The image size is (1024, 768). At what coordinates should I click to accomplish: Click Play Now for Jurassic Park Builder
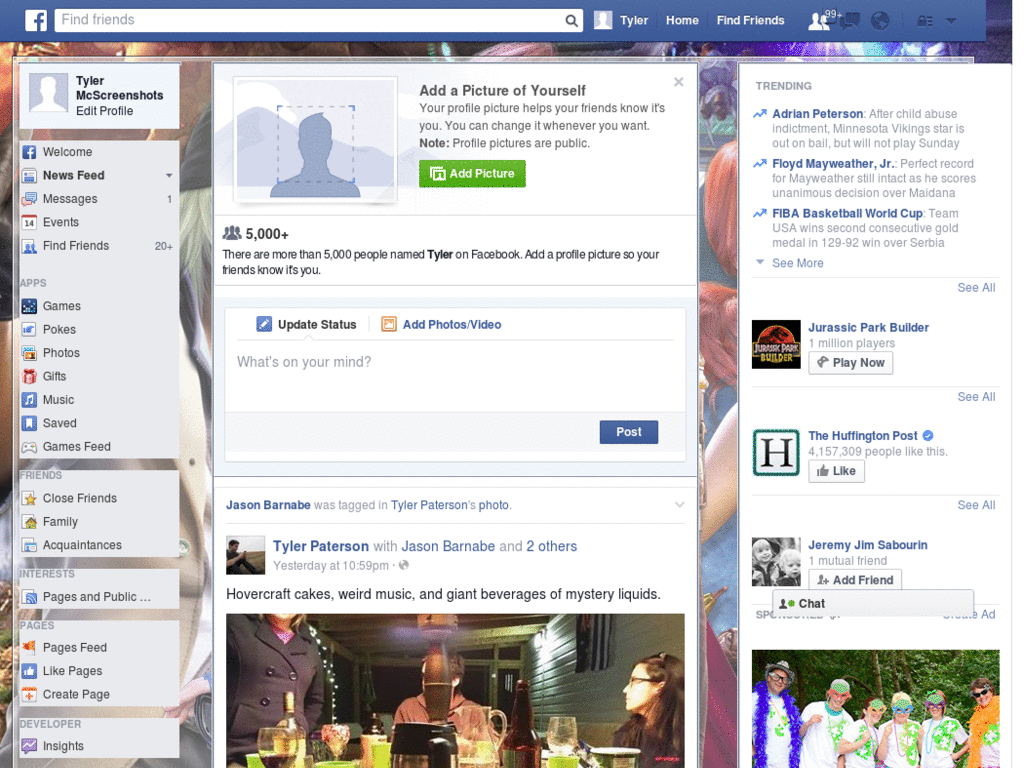click(850, 363)
